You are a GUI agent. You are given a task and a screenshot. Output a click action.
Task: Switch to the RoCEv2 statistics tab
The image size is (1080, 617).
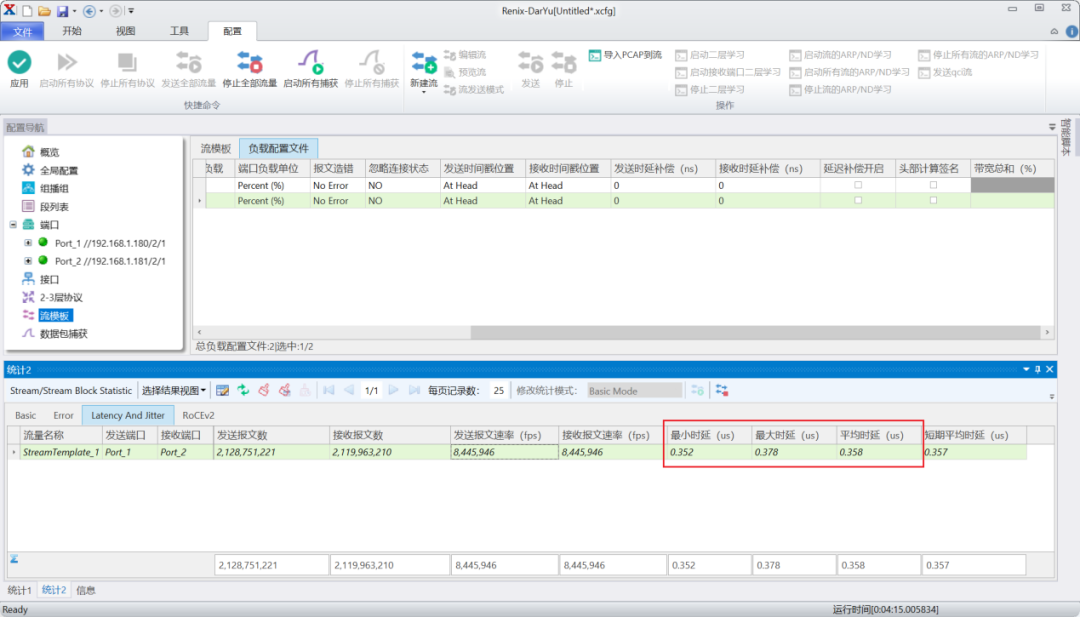[x=198, y=415]
